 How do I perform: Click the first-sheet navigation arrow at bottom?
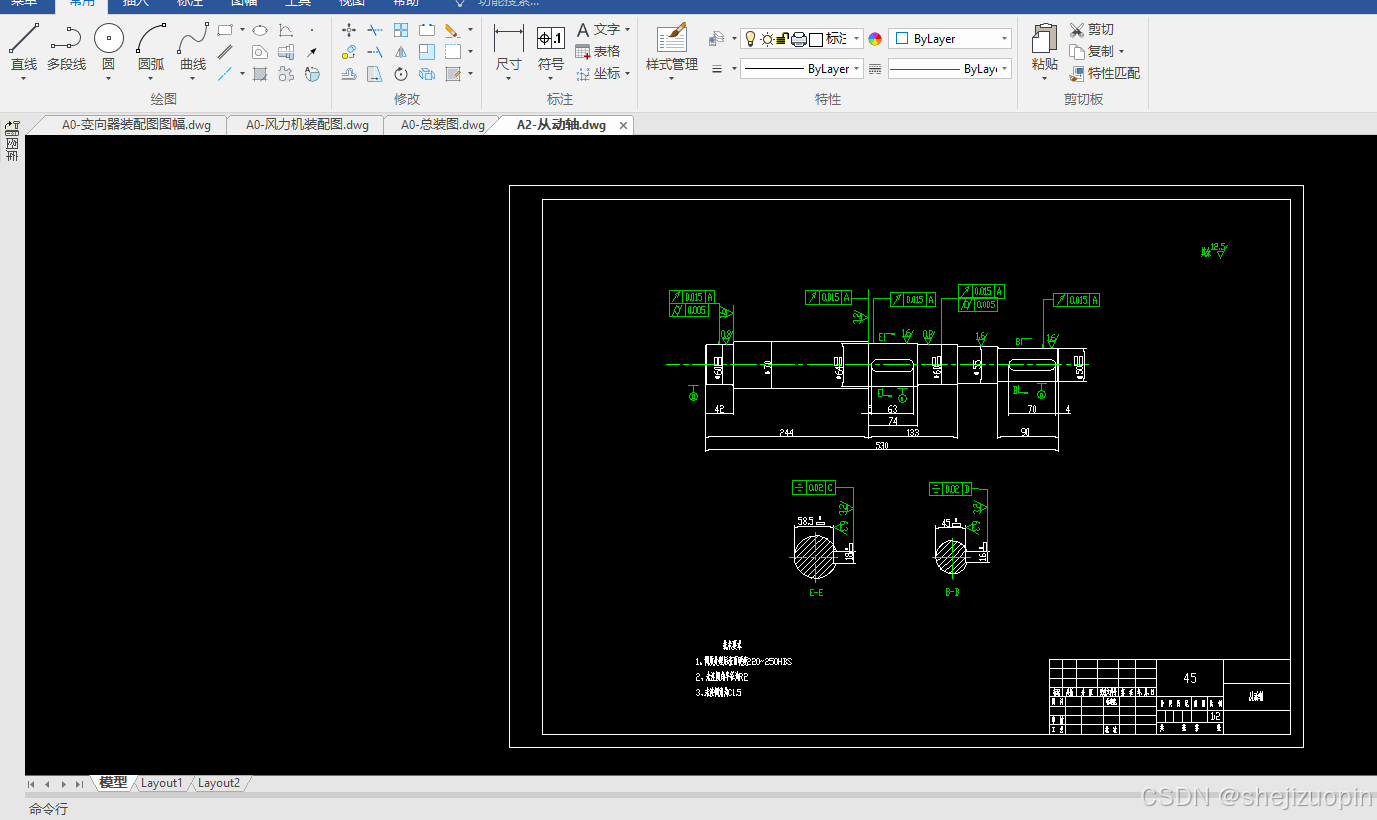coord(32,784)
